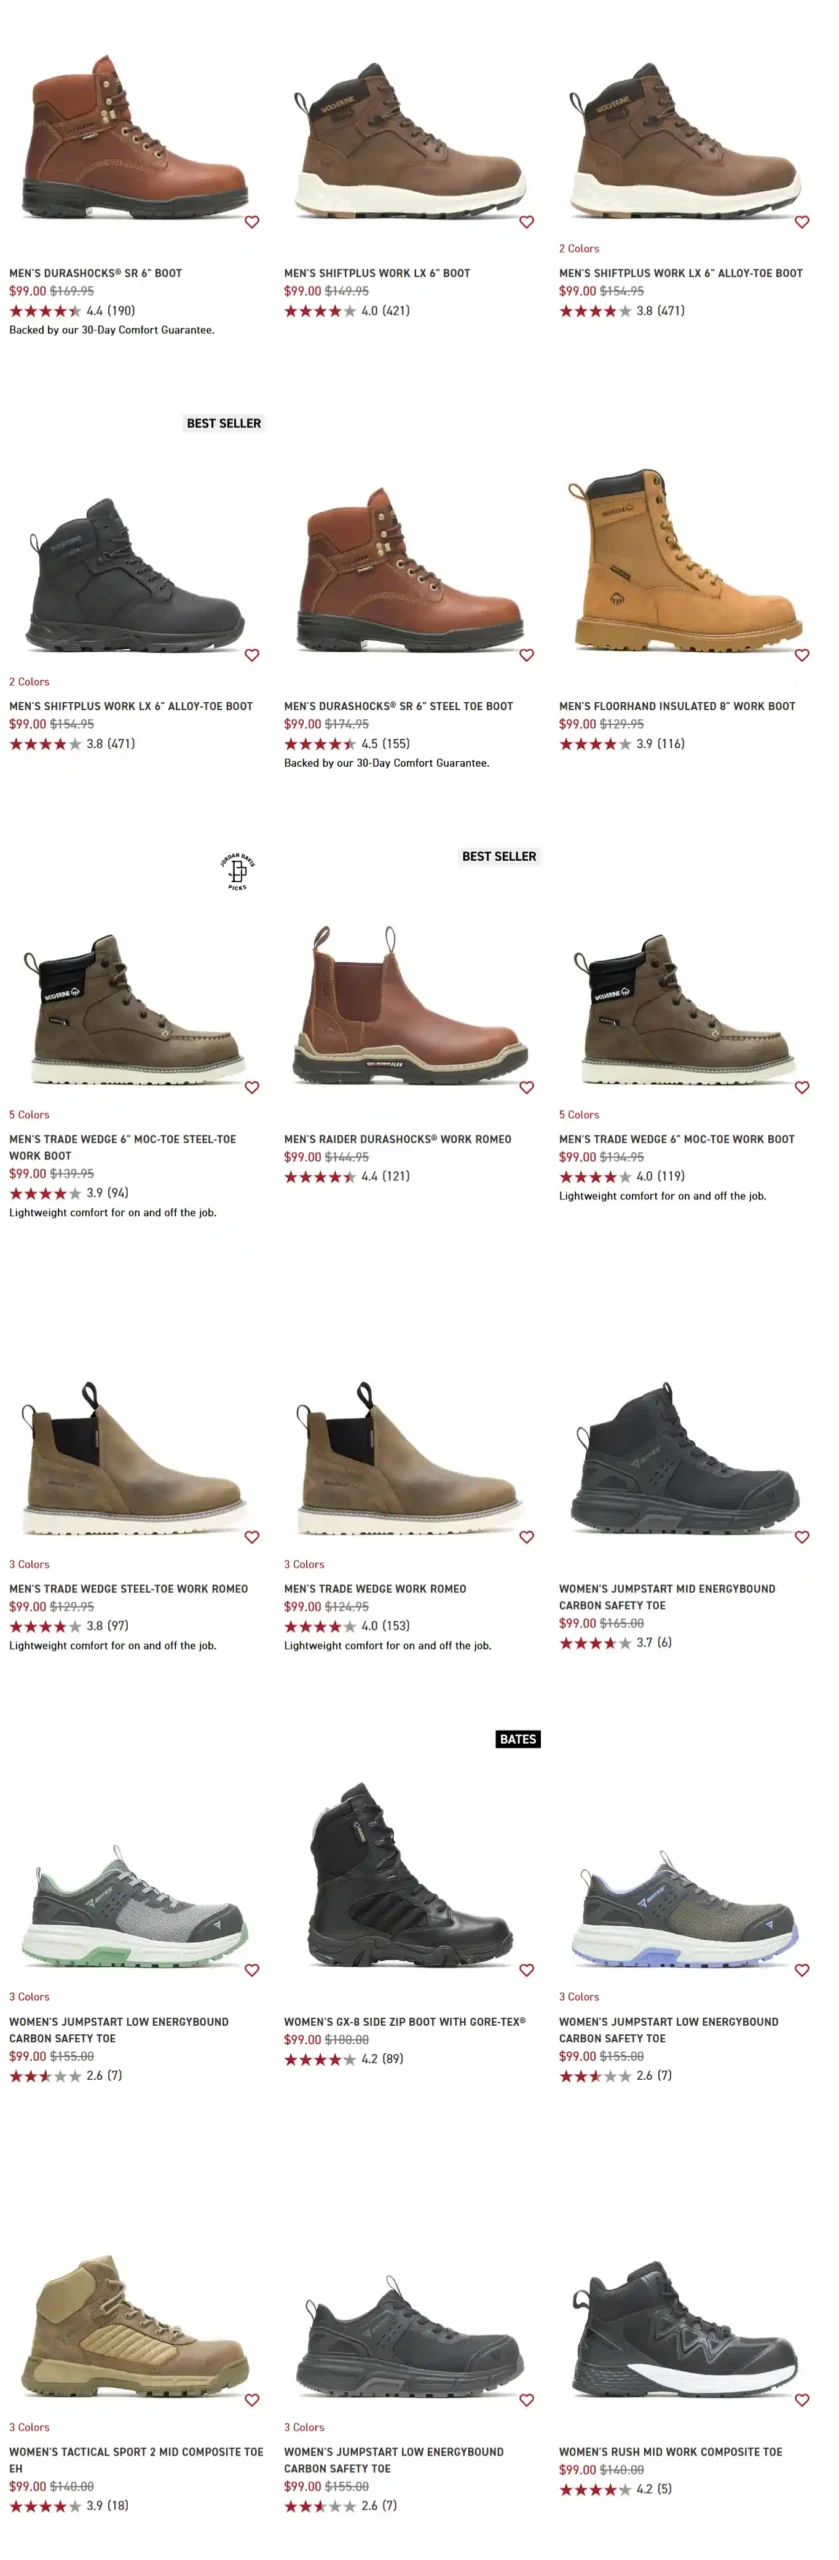This screenshot has height=2560, width=839.
Task: Heart the Women's GX-8 Side Zip Boot
Action: [527, 1970]
